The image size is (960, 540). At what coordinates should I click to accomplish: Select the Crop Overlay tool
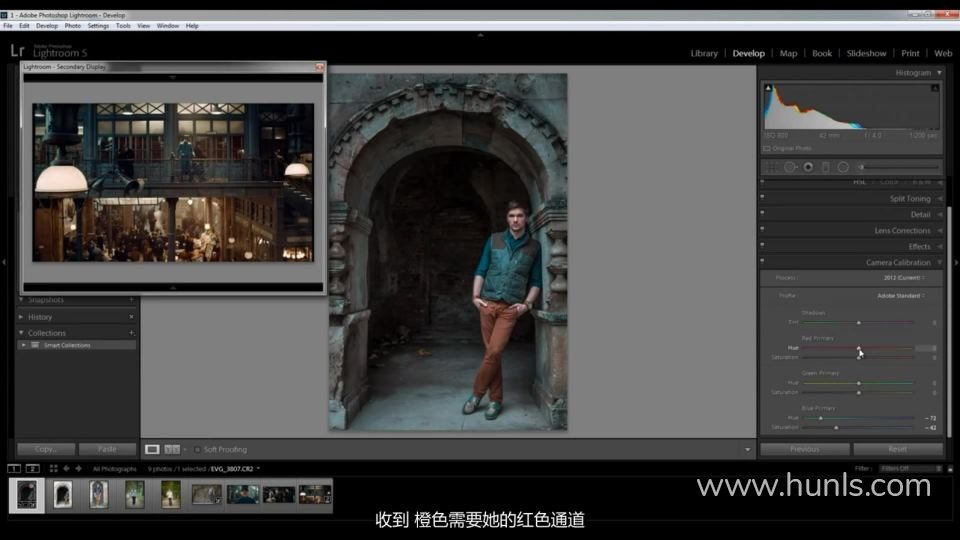pos(772,167)
